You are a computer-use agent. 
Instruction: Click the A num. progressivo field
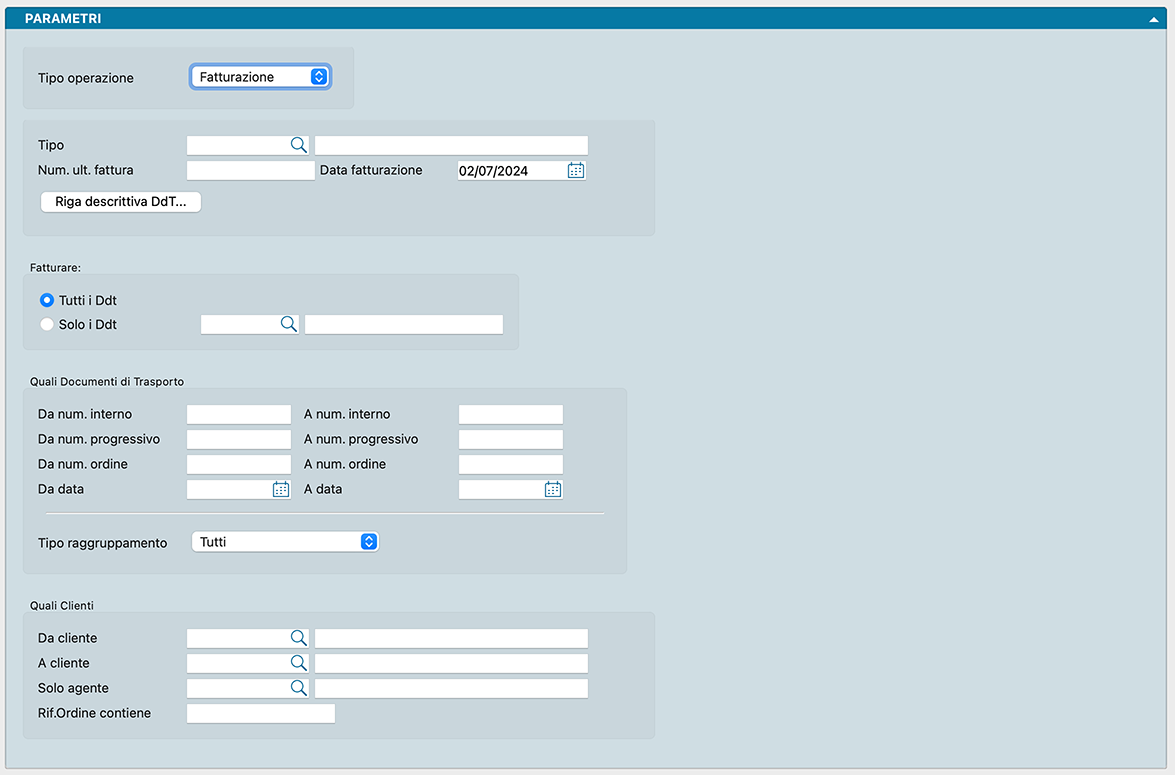tap(510, 439)
